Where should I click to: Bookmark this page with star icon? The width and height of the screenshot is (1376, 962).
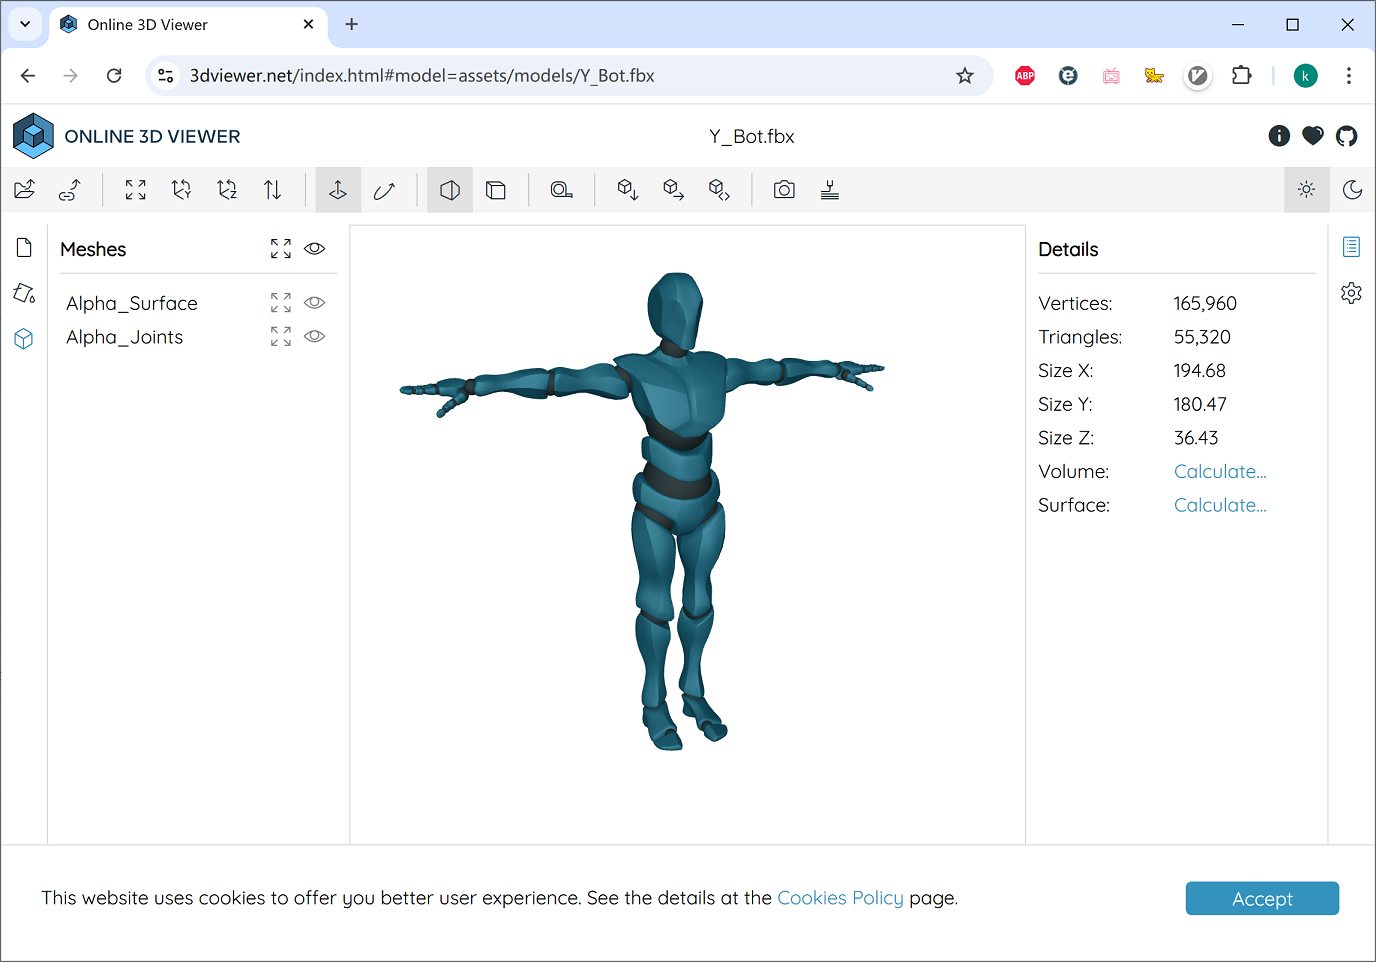(x=964, y=76)
